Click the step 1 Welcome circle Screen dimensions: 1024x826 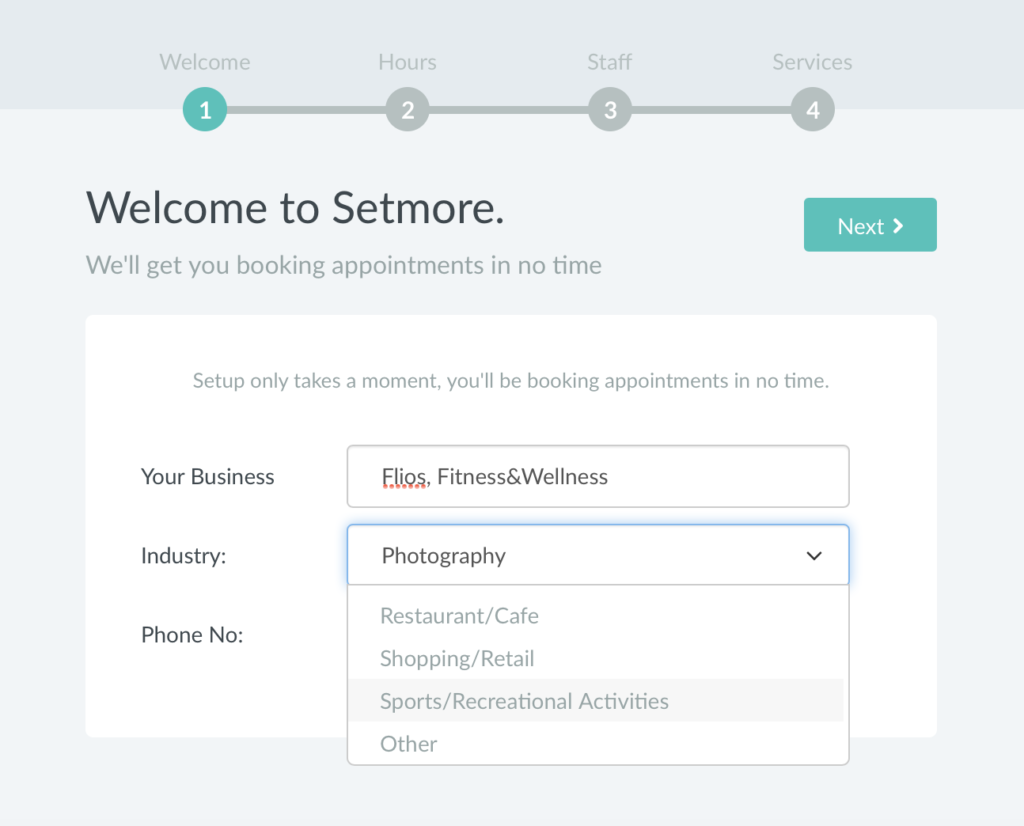pos(204,110)
